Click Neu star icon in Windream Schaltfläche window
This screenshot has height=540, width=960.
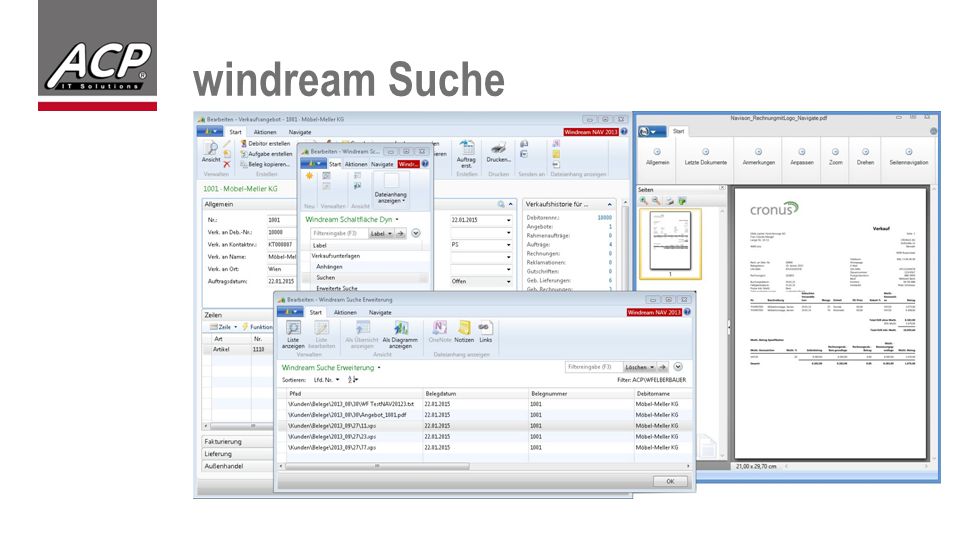tap(310, 176)
